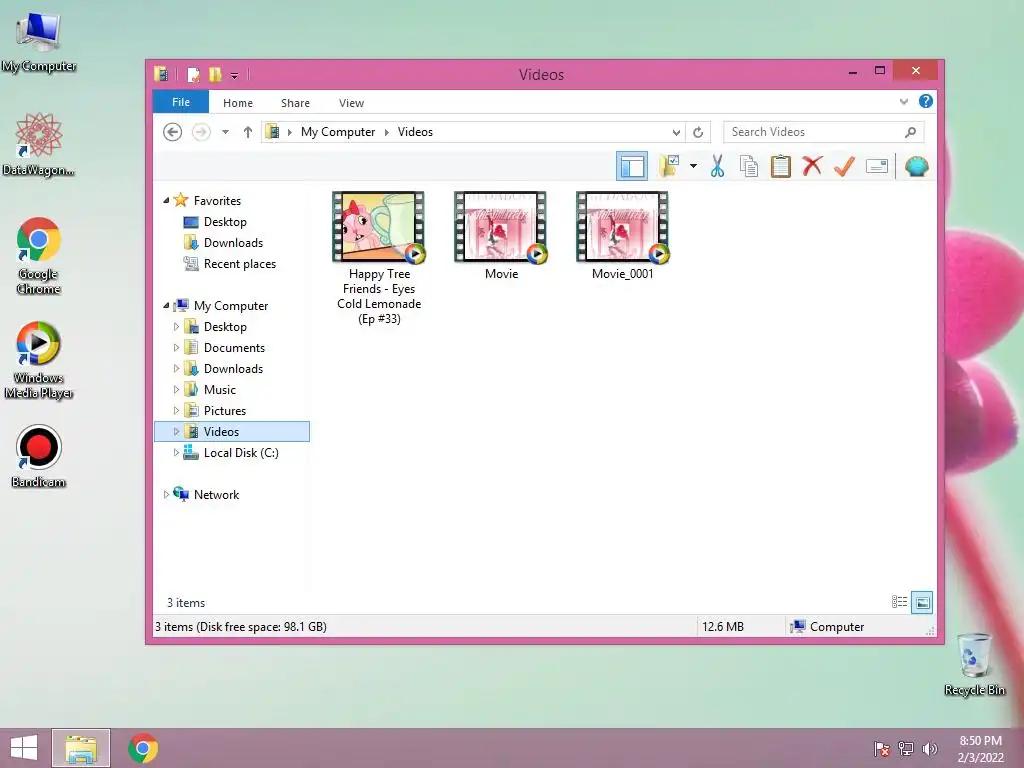1024x768 pixels.
Task: Open the Share ribbon tab
Action: pyautogui.click(x=295, y=103)
